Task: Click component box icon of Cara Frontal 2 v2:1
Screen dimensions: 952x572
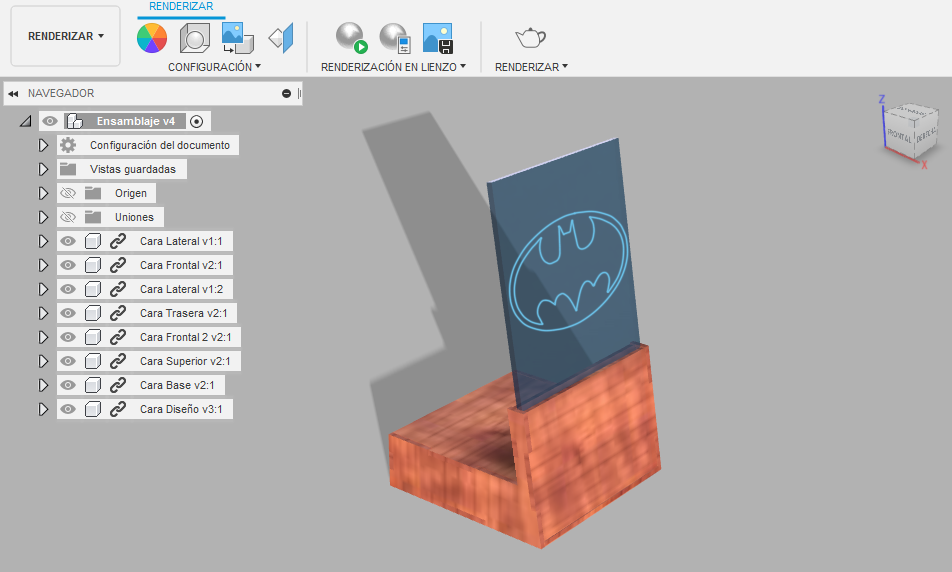Action: click(93, 337)
